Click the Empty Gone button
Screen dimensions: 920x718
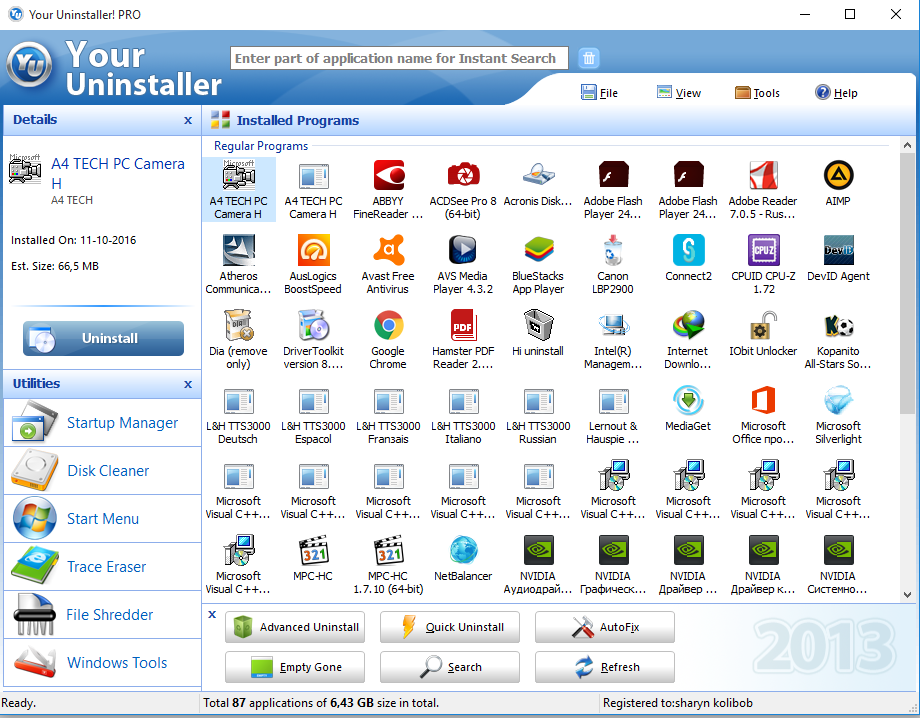295,667
